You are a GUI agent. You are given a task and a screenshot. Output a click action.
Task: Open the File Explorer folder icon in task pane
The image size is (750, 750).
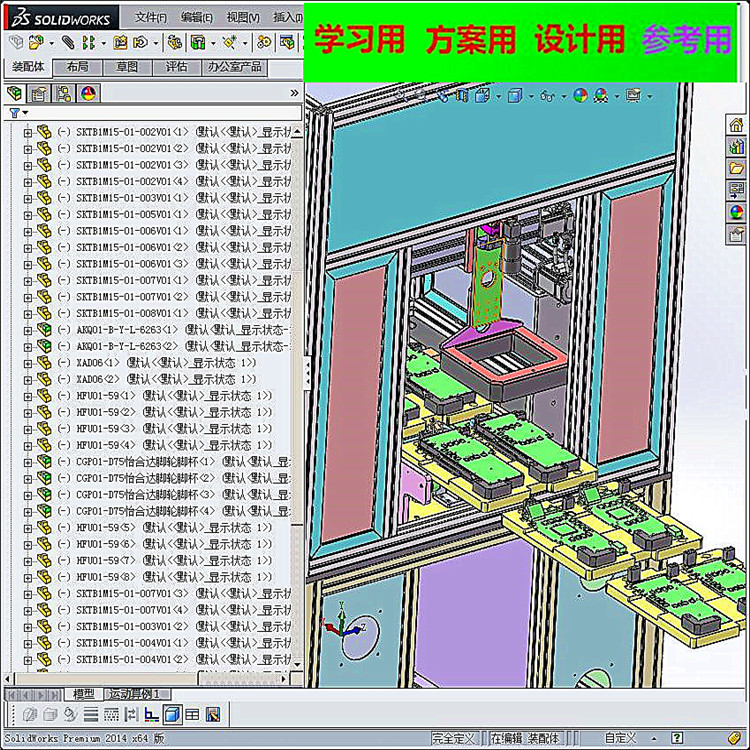pos(736,168)
